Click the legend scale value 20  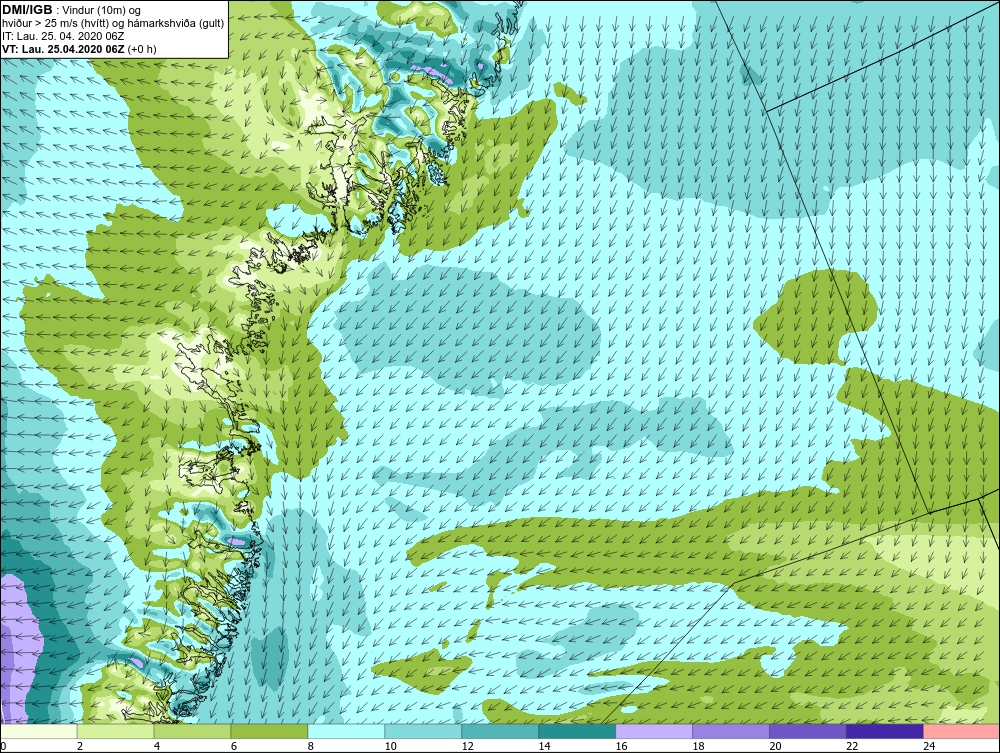[776, 747]
